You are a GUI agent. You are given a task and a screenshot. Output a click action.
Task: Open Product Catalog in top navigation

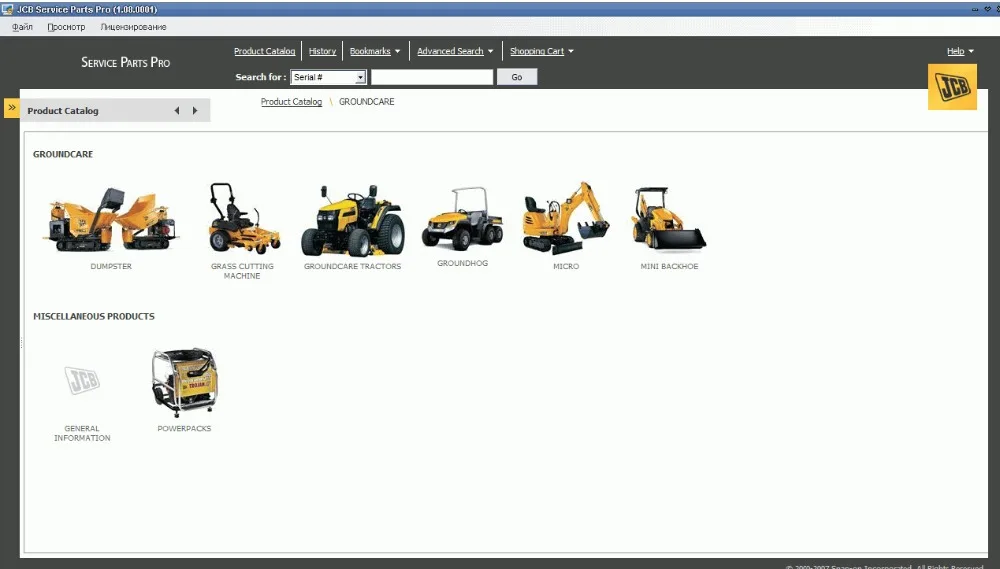click(265, 51)
